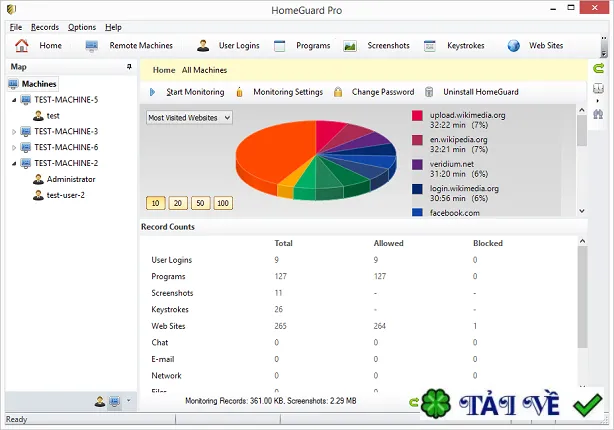Screen dimensions: 614x430
Task: Open the Home toolbar house icon
Action: click(x=22, y=46)
